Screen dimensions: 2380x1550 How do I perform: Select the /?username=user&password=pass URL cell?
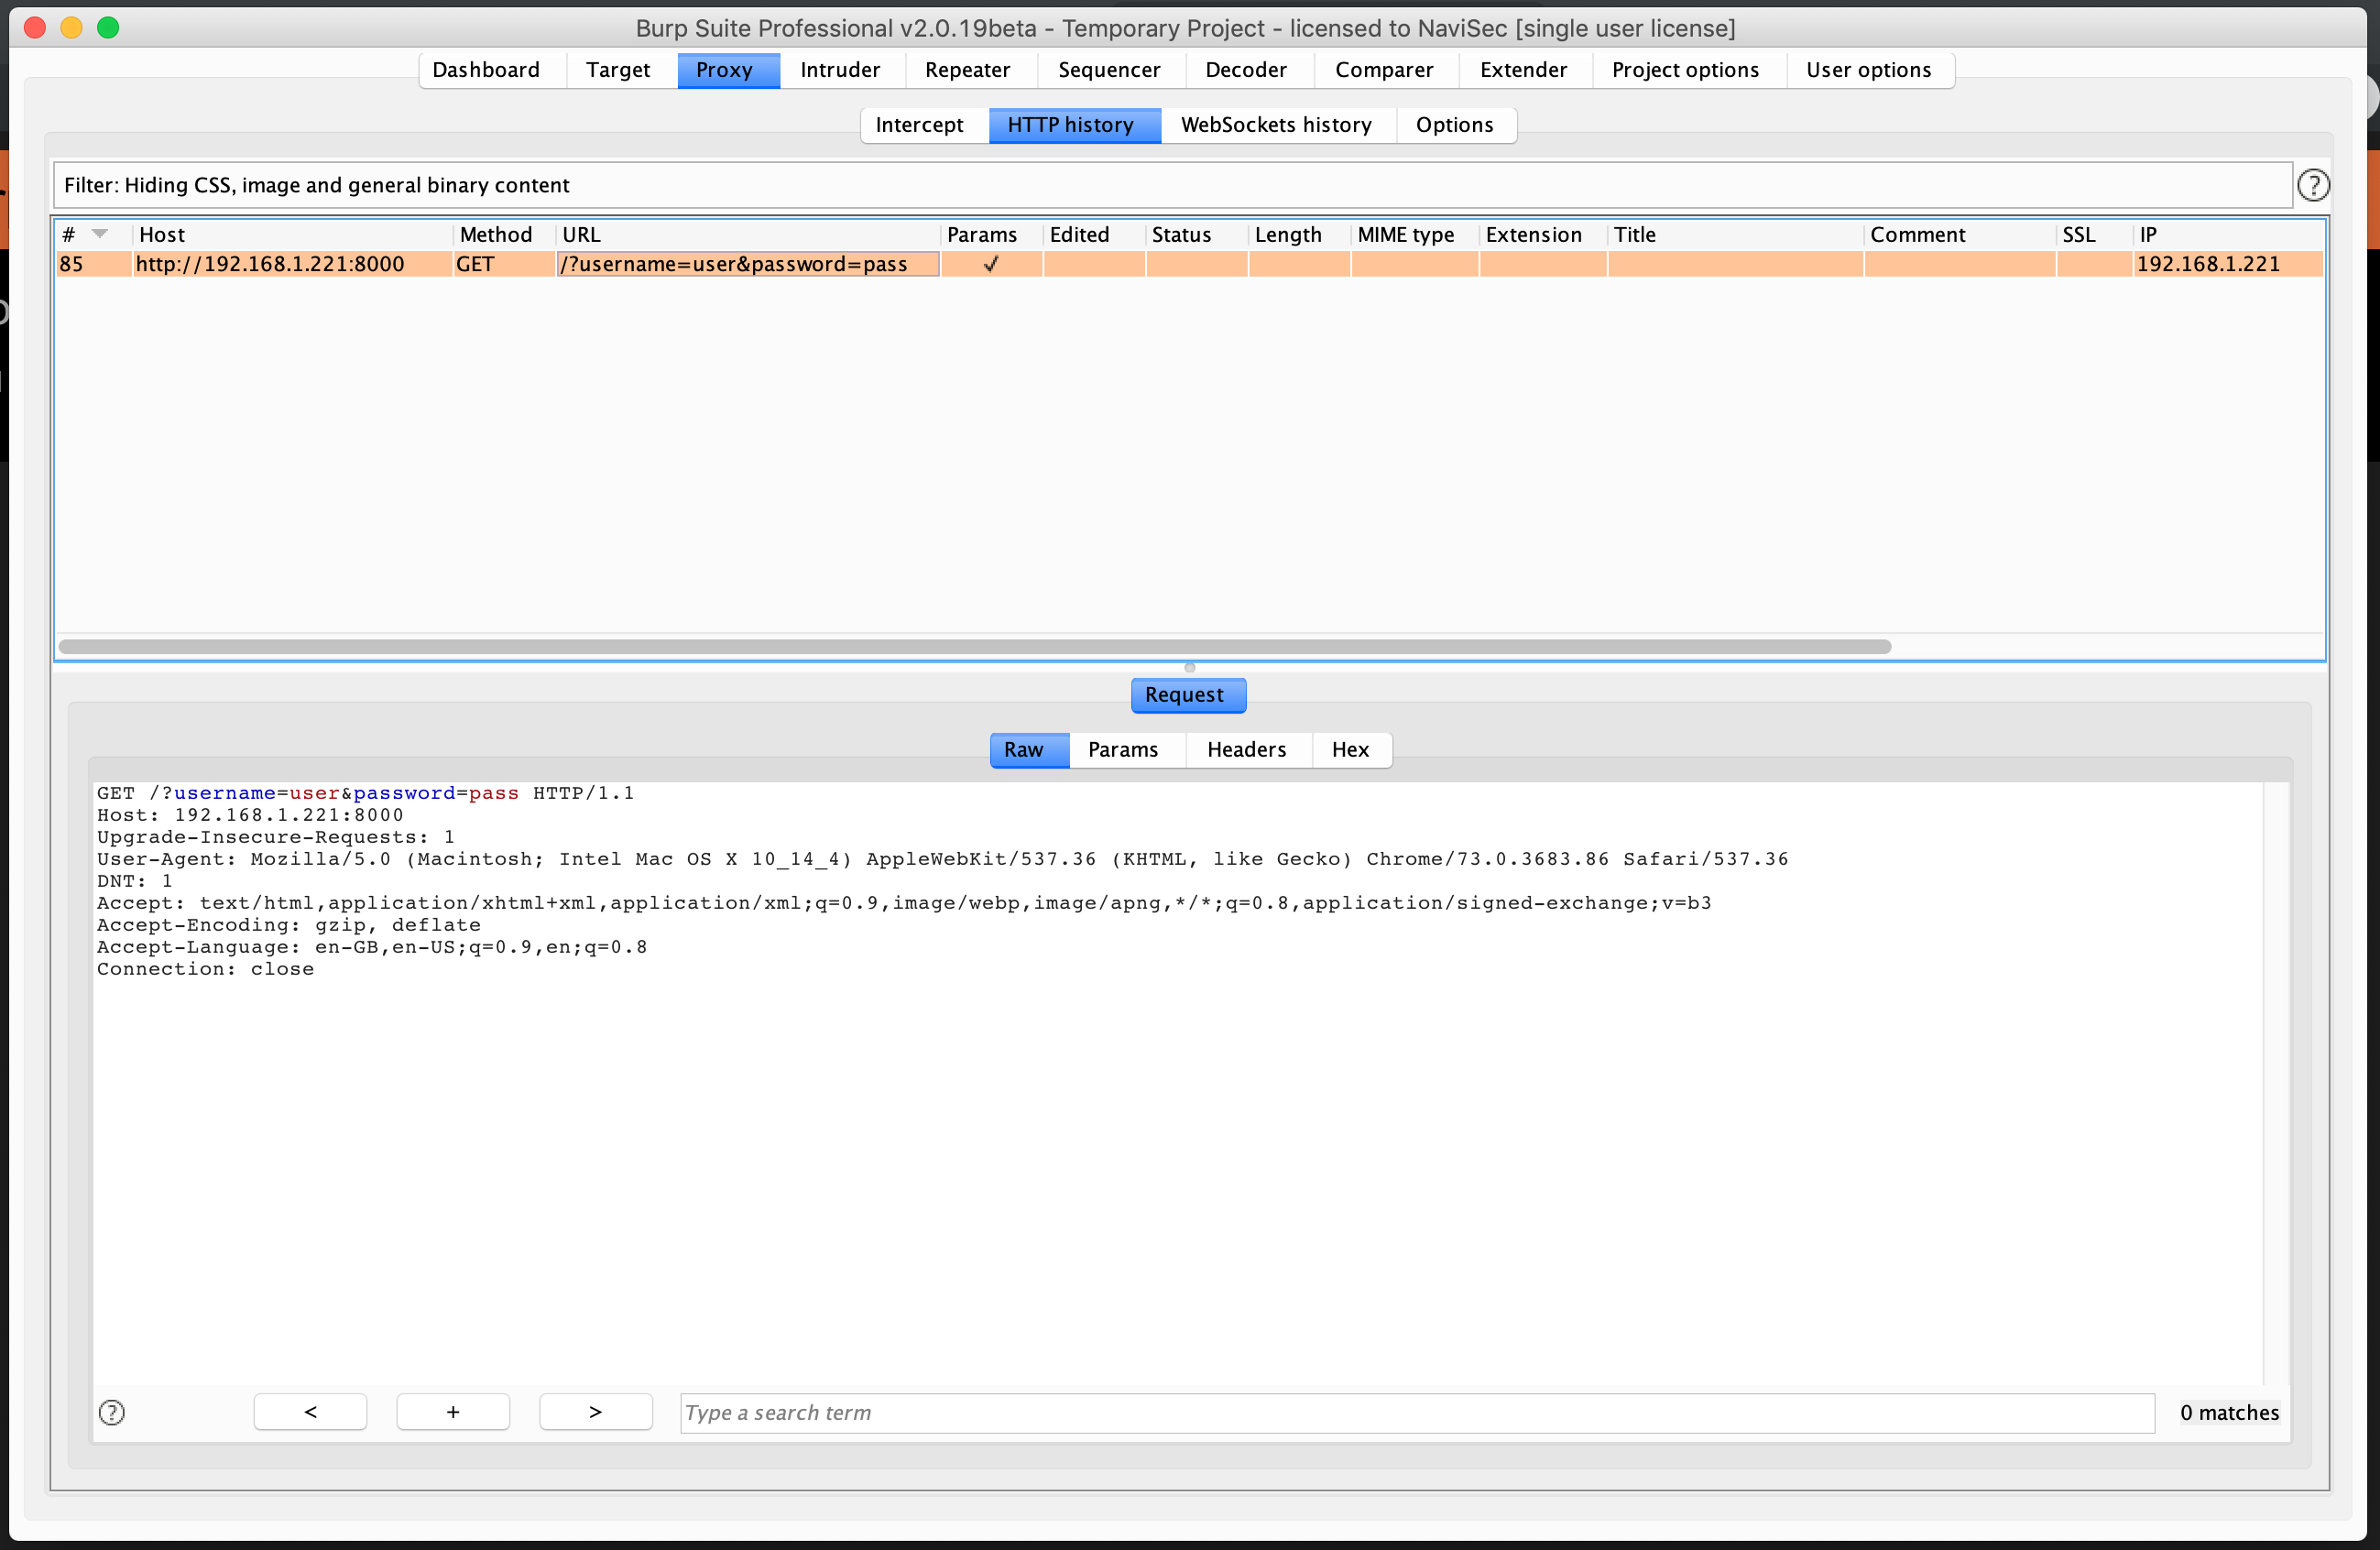[748, 264]
